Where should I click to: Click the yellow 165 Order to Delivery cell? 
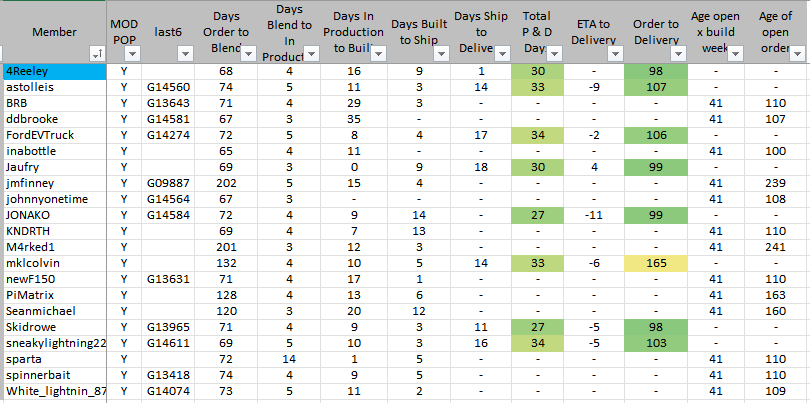tap(656, 264)
